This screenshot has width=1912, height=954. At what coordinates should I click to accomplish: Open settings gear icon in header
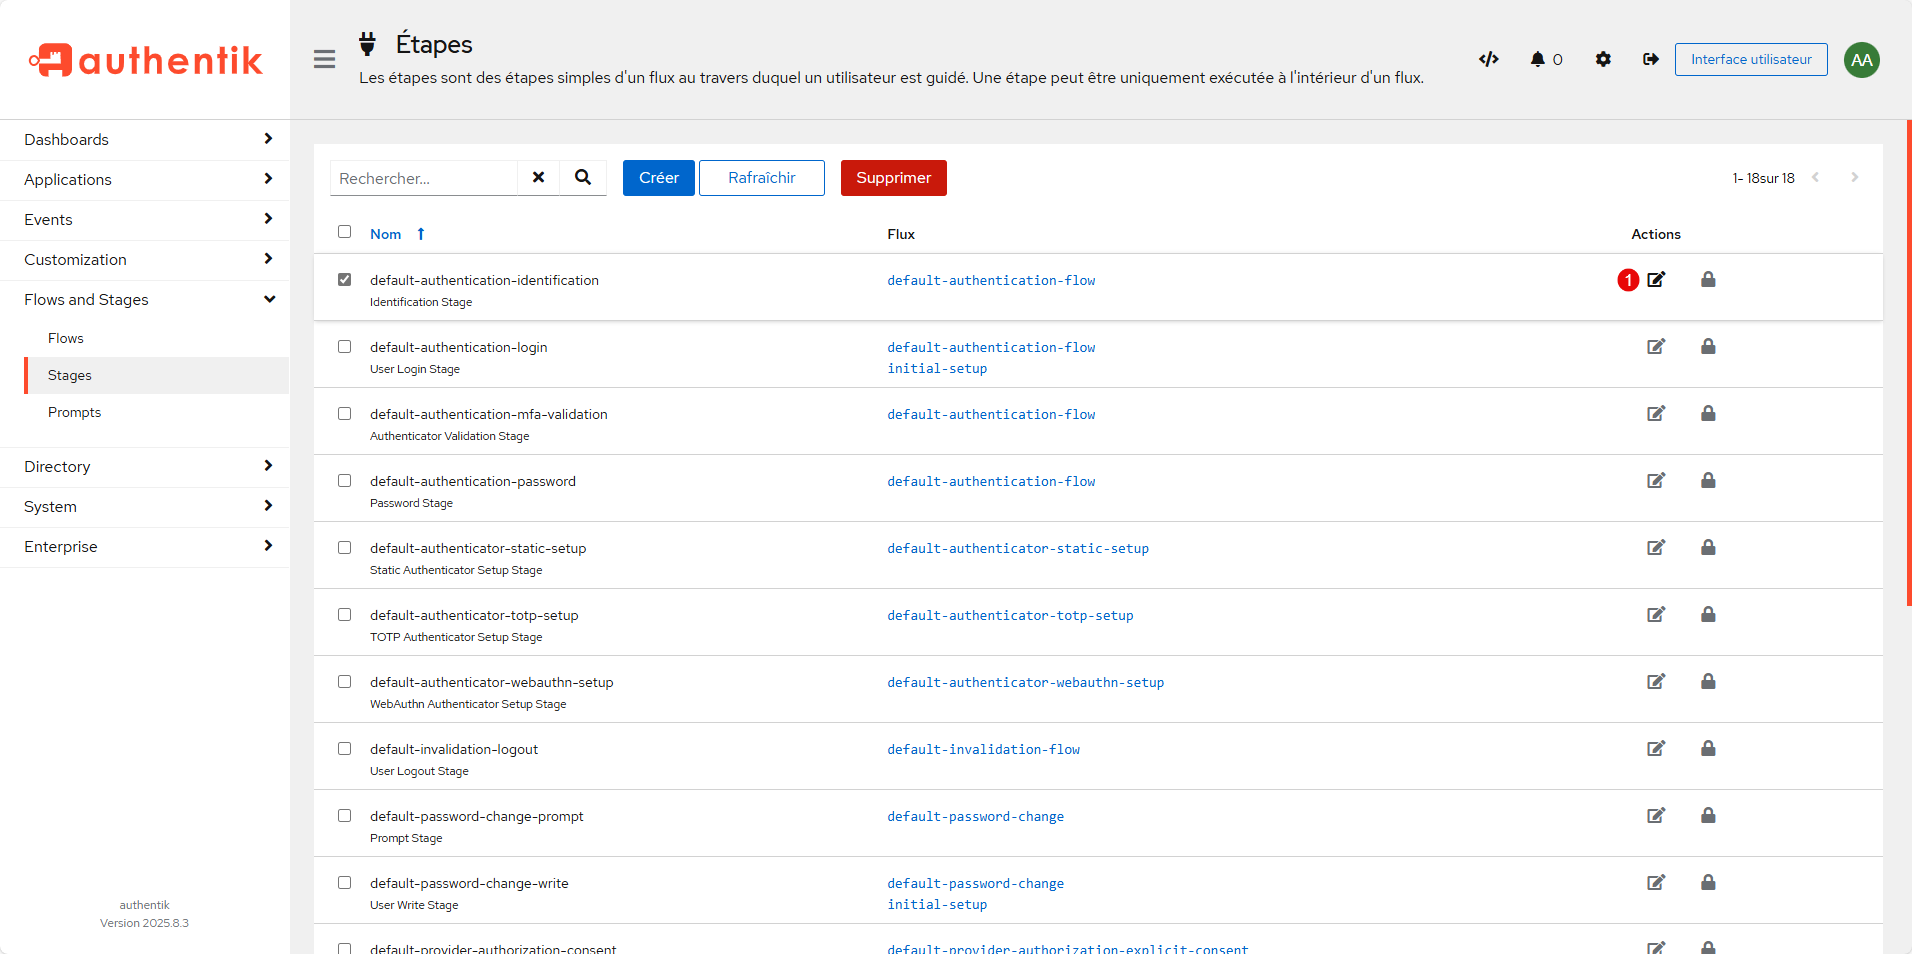point(1603,59)
